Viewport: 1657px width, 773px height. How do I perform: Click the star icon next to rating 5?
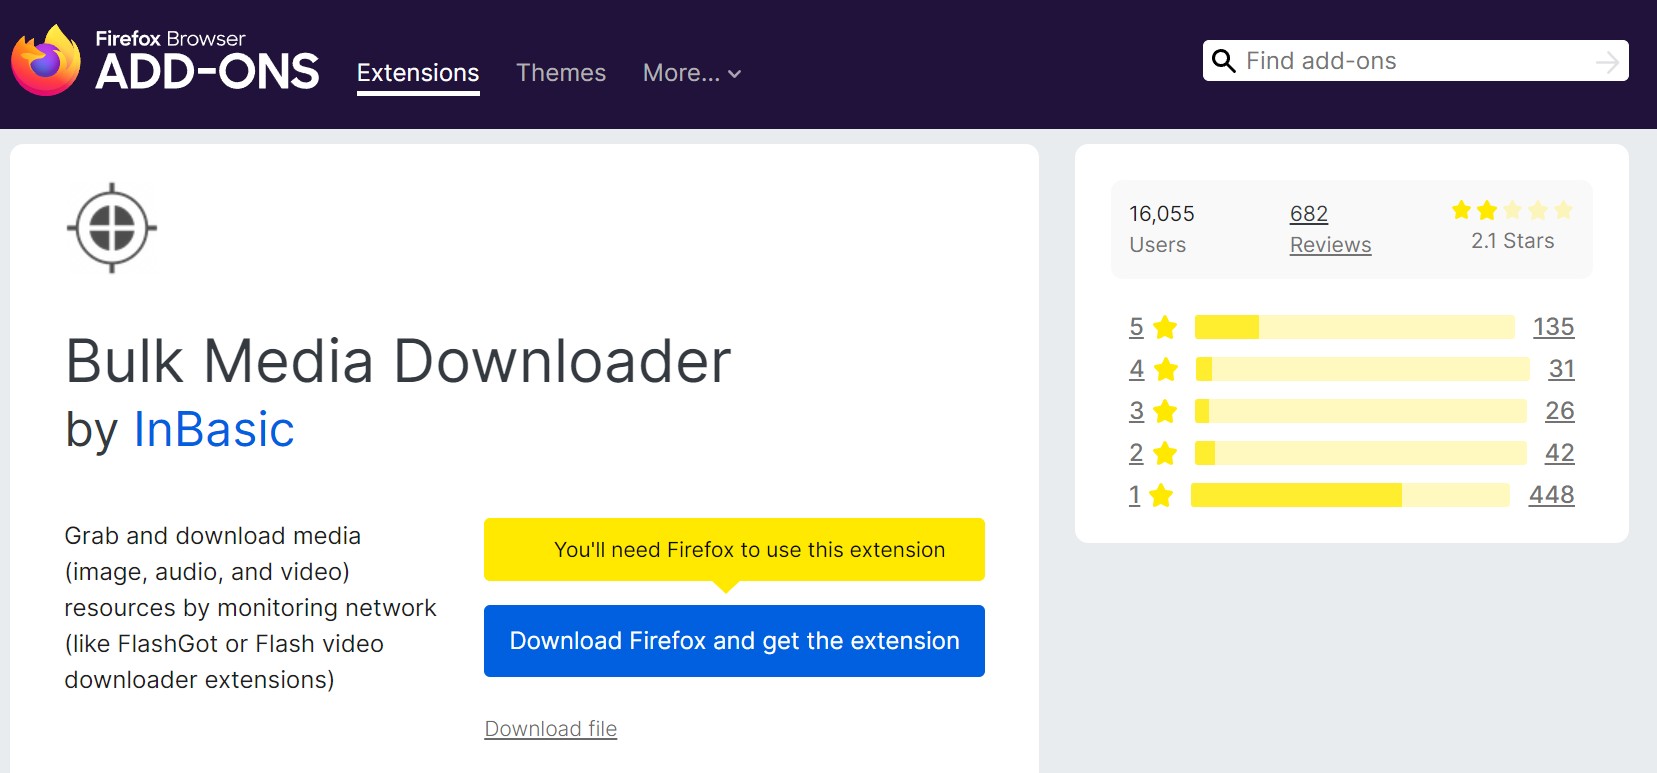tap(1165, 327)
